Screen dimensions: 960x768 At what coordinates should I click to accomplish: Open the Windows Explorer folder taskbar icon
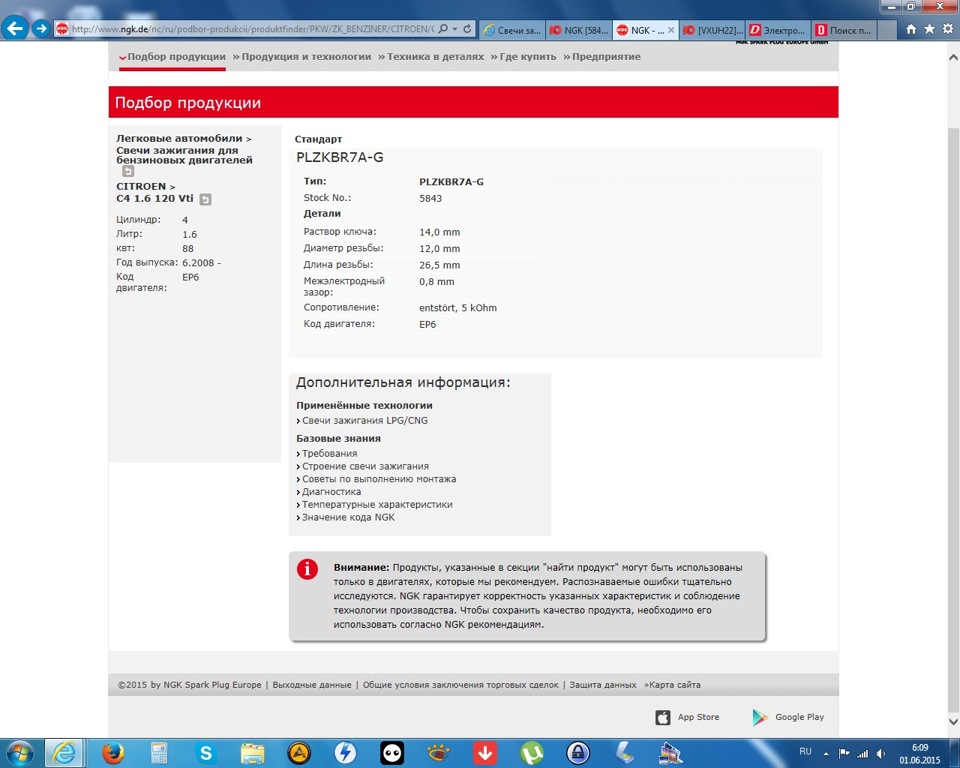pyautogui.click(x=252, y=753)
